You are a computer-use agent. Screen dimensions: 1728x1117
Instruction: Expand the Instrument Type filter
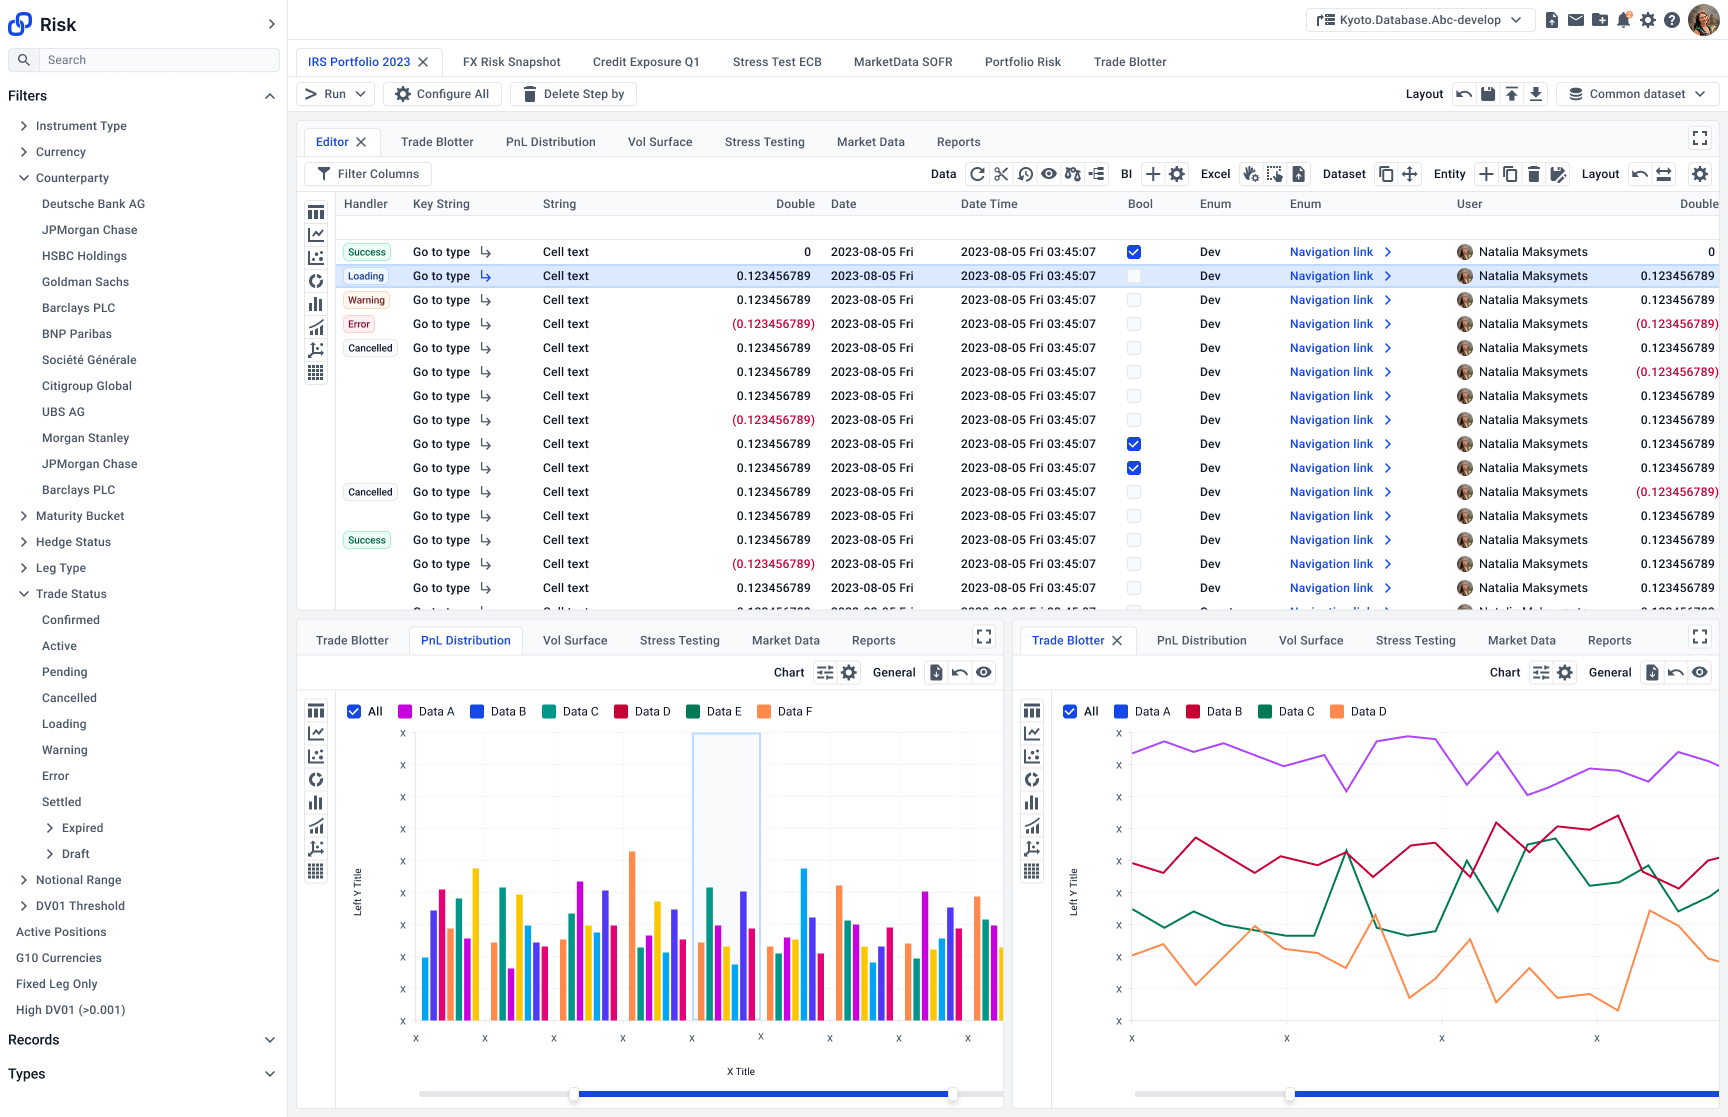pos(24,126)
